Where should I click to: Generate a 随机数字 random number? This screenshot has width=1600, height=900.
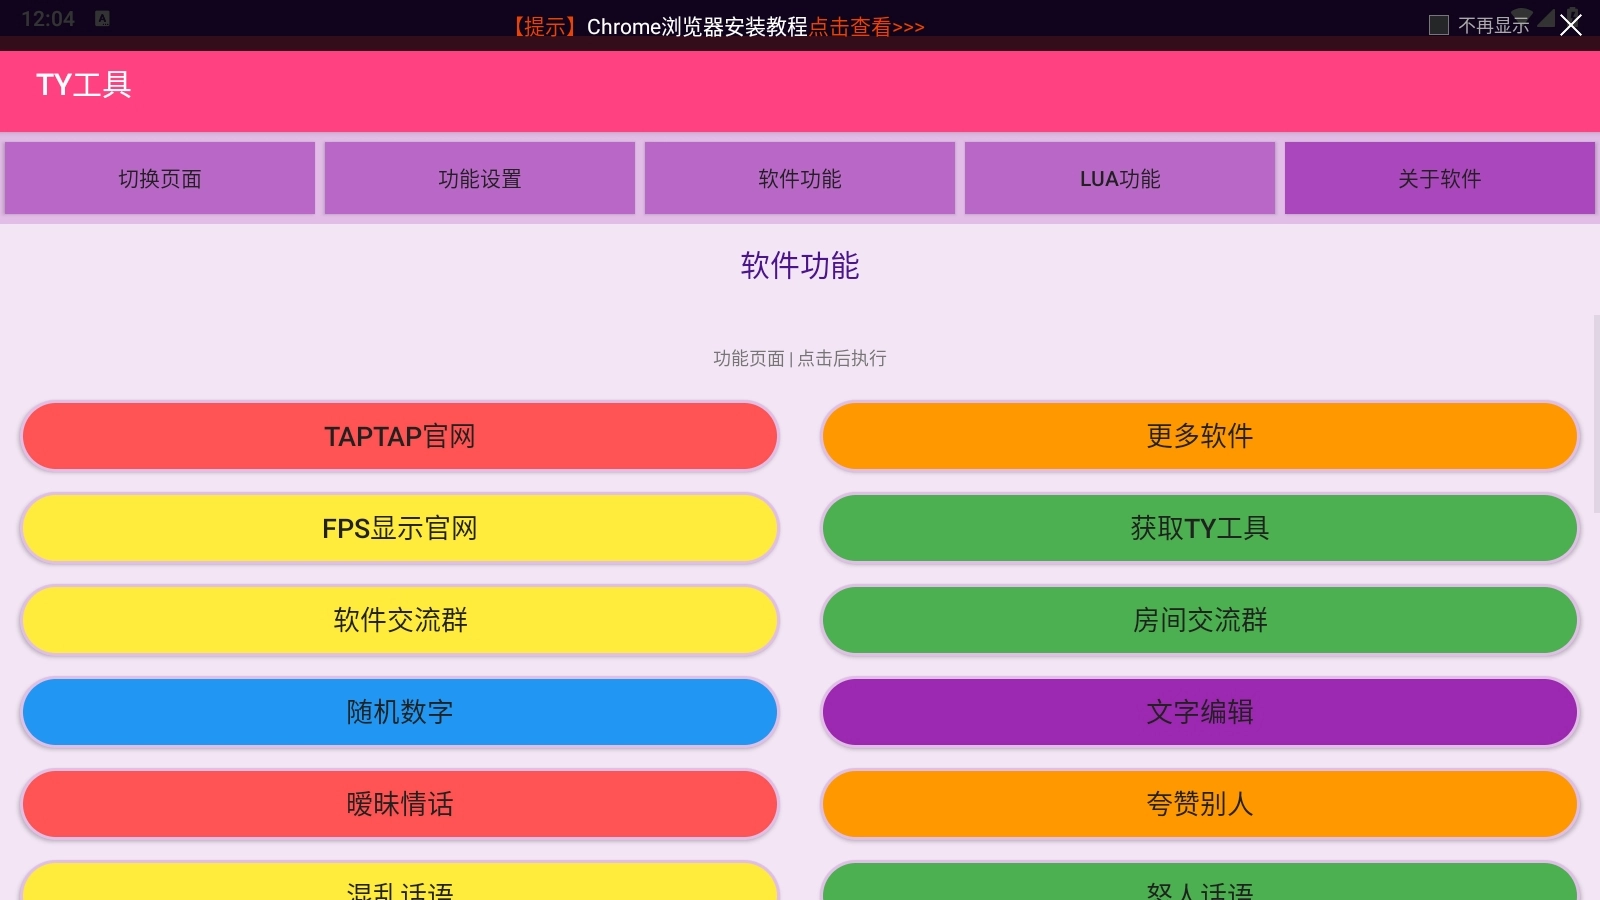(399, 712)
